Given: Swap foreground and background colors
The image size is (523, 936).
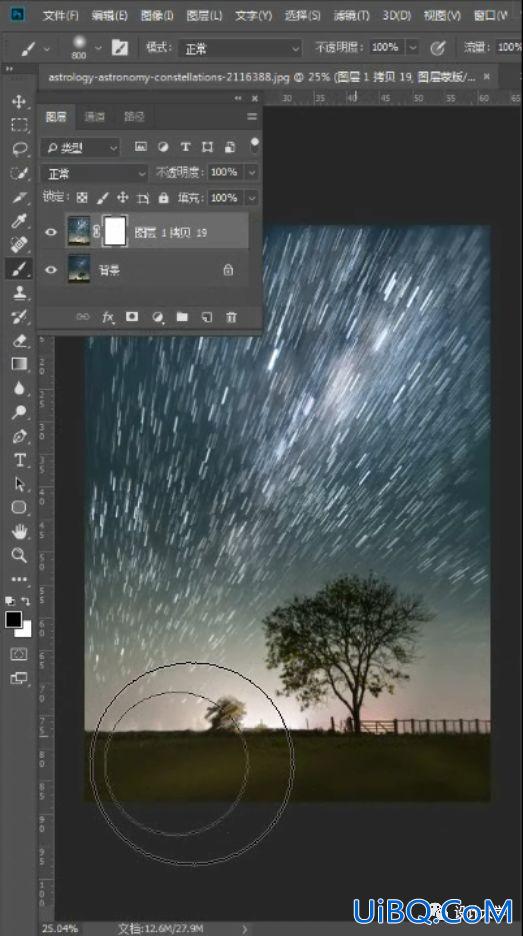Looking at the screenshot, I should [26, 601].
